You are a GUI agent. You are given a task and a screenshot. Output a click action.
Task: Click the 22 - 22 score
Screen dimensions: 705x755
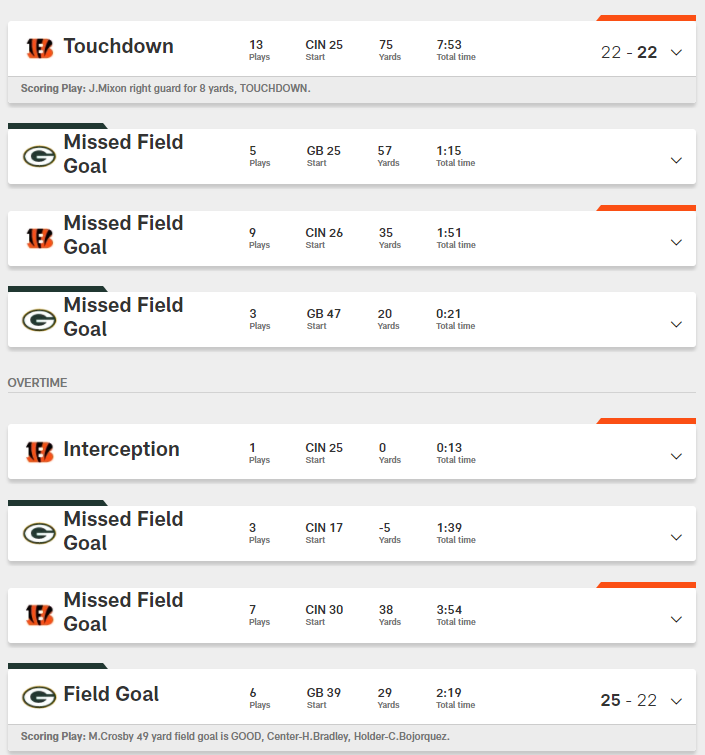[629, 52]
